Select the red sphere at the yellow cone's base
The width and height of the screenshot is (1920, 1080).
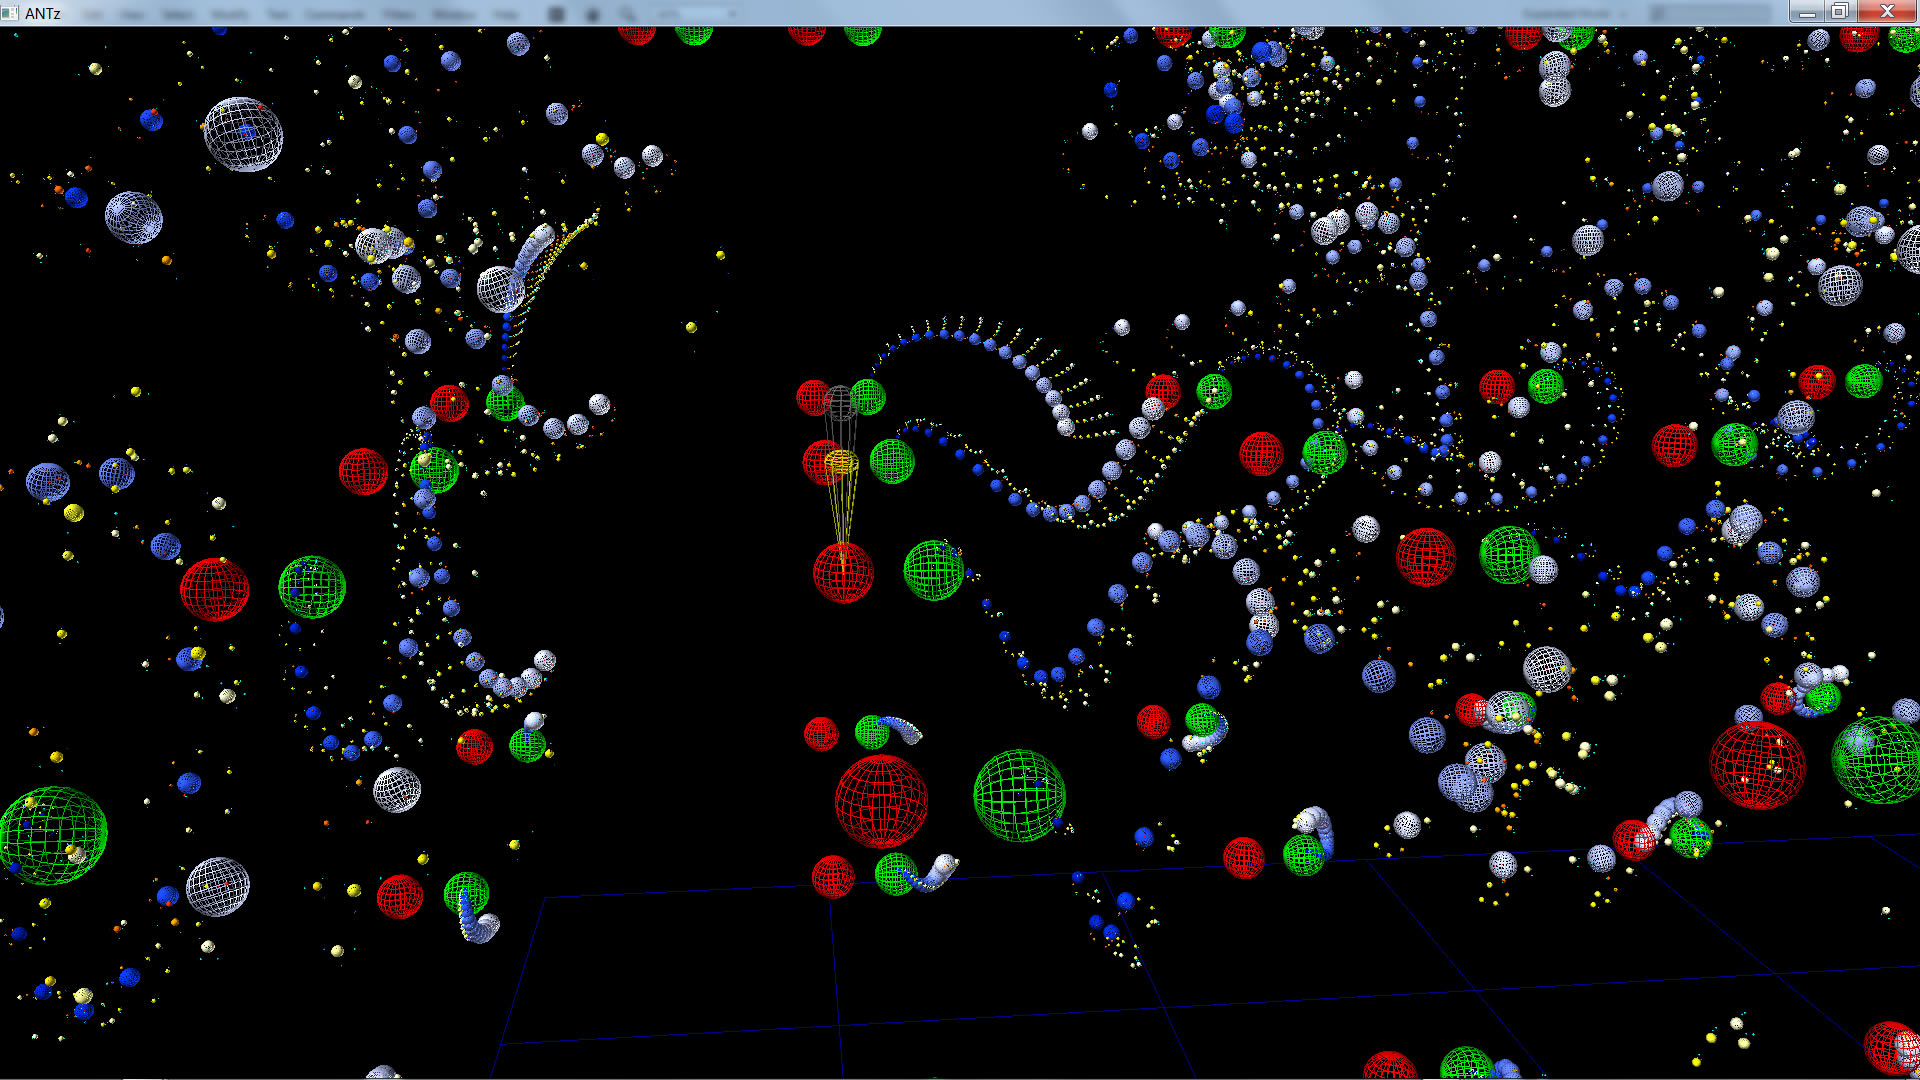click(x=843, y=573)
